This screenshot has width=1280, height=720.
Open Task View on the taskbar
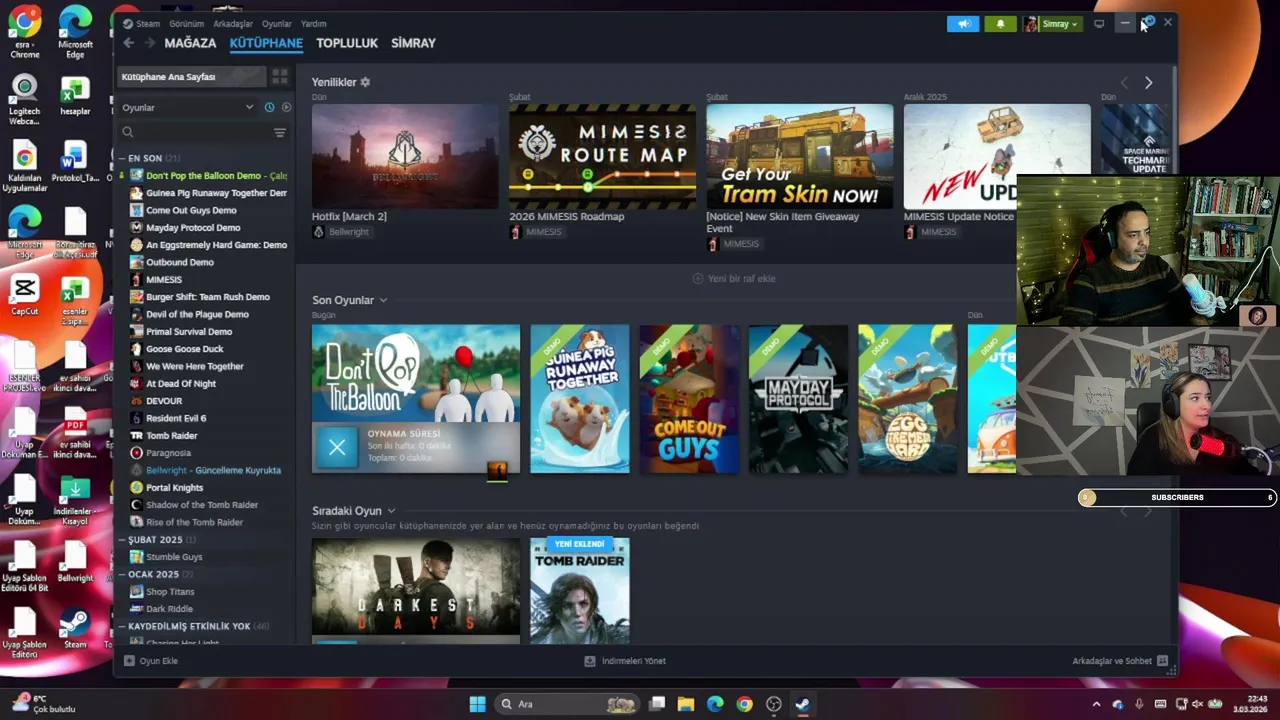point(657,704)
